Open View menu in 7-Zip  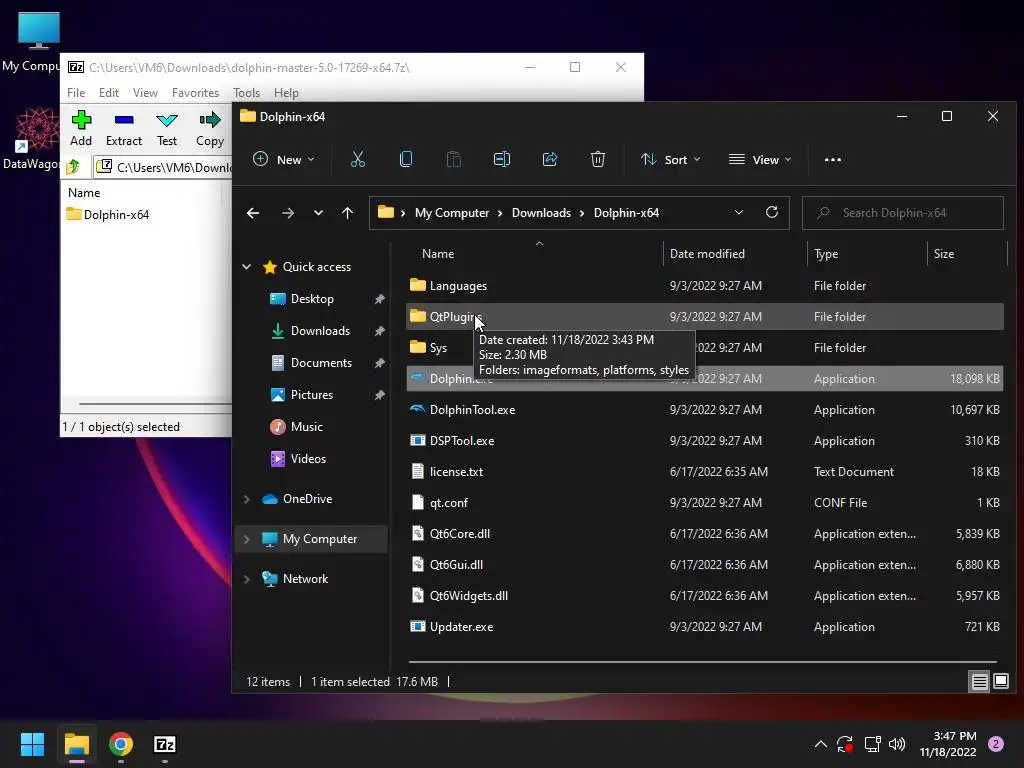[145, 93]
